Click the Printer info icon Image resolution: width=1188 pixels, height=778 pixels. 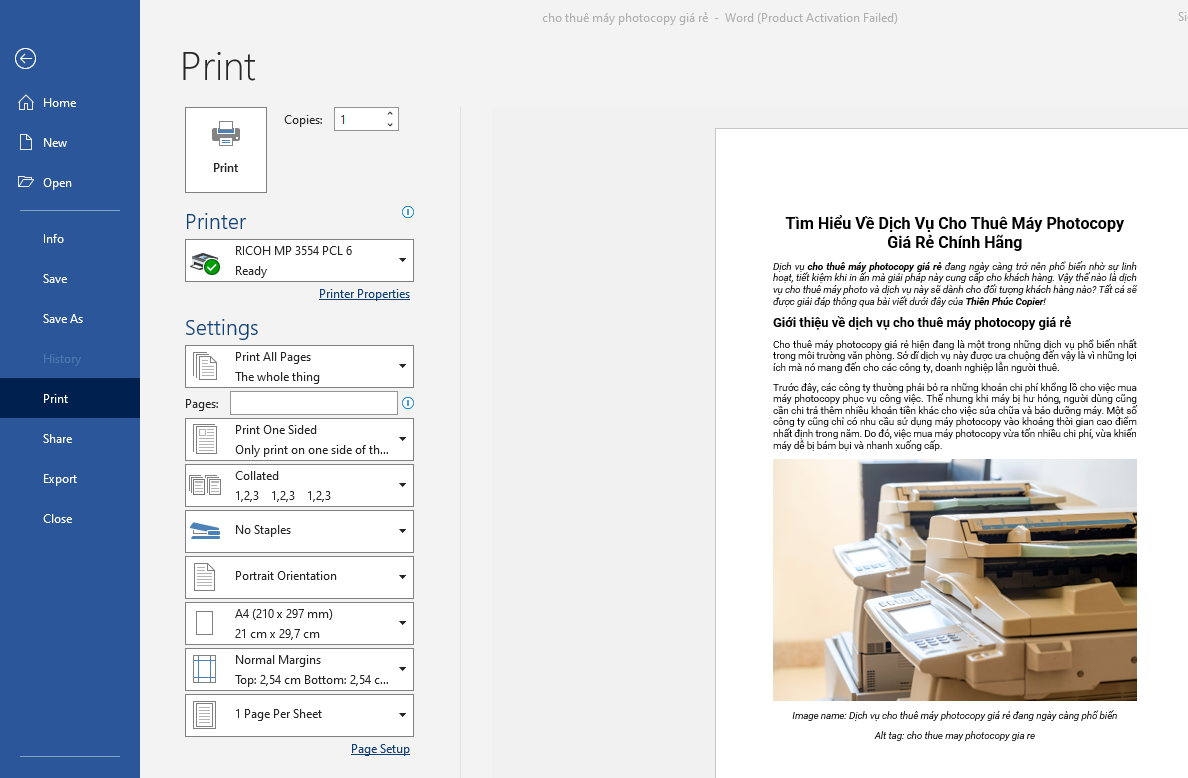(x=407, y=212)
